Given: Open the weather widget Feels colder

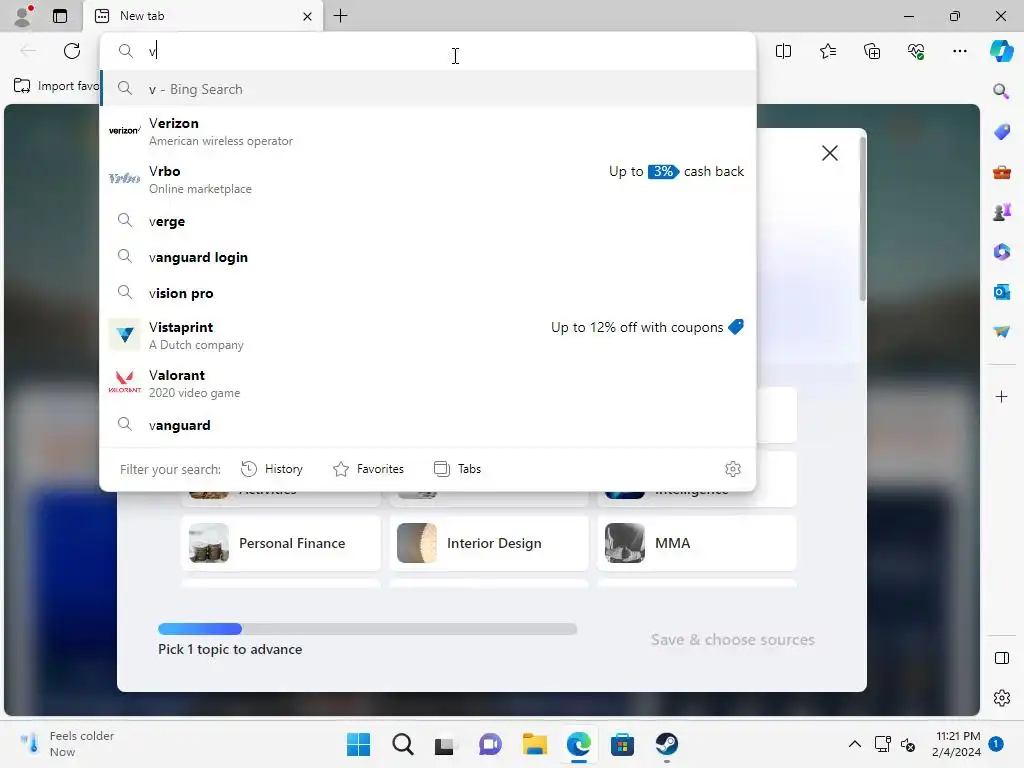Looking at the screenshot, I should coord(65,744).
